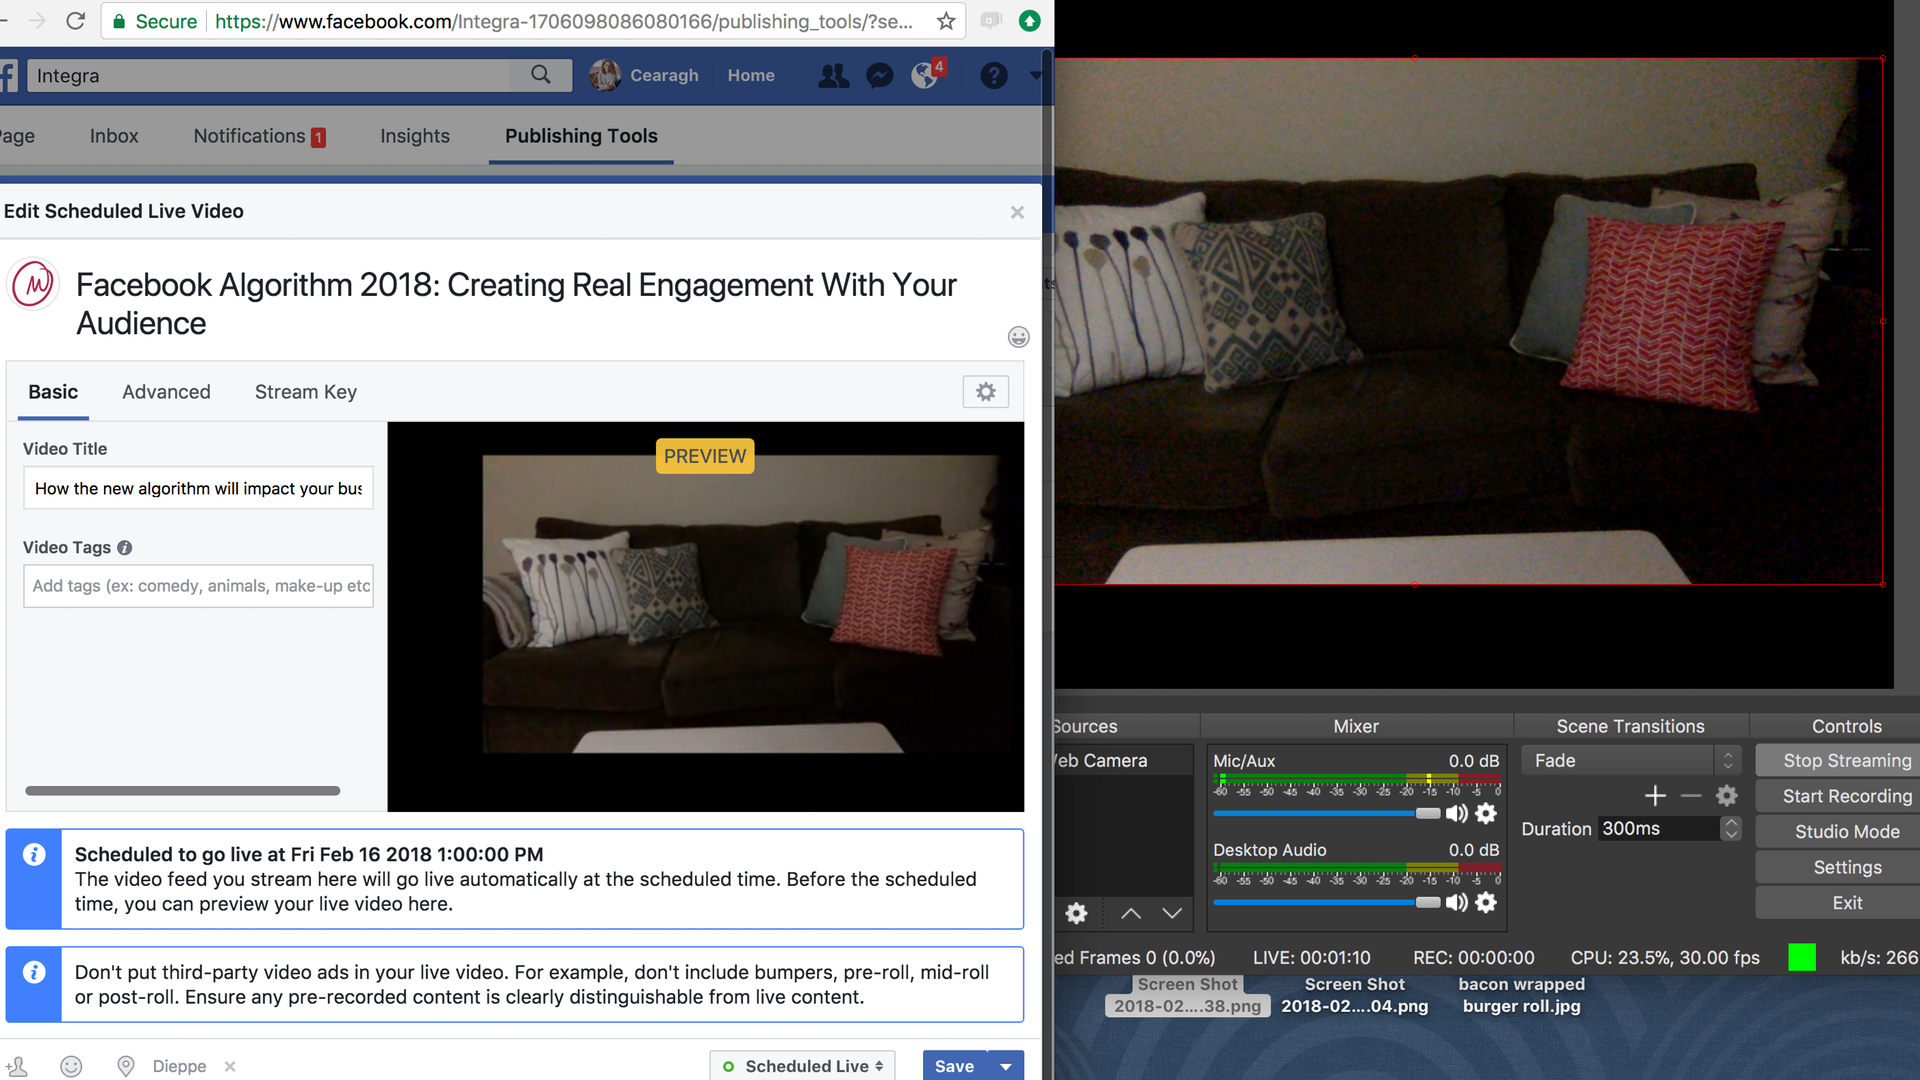Add scene transition plus icon
The image size is (1920, 1080).
tap(1655, 796)
